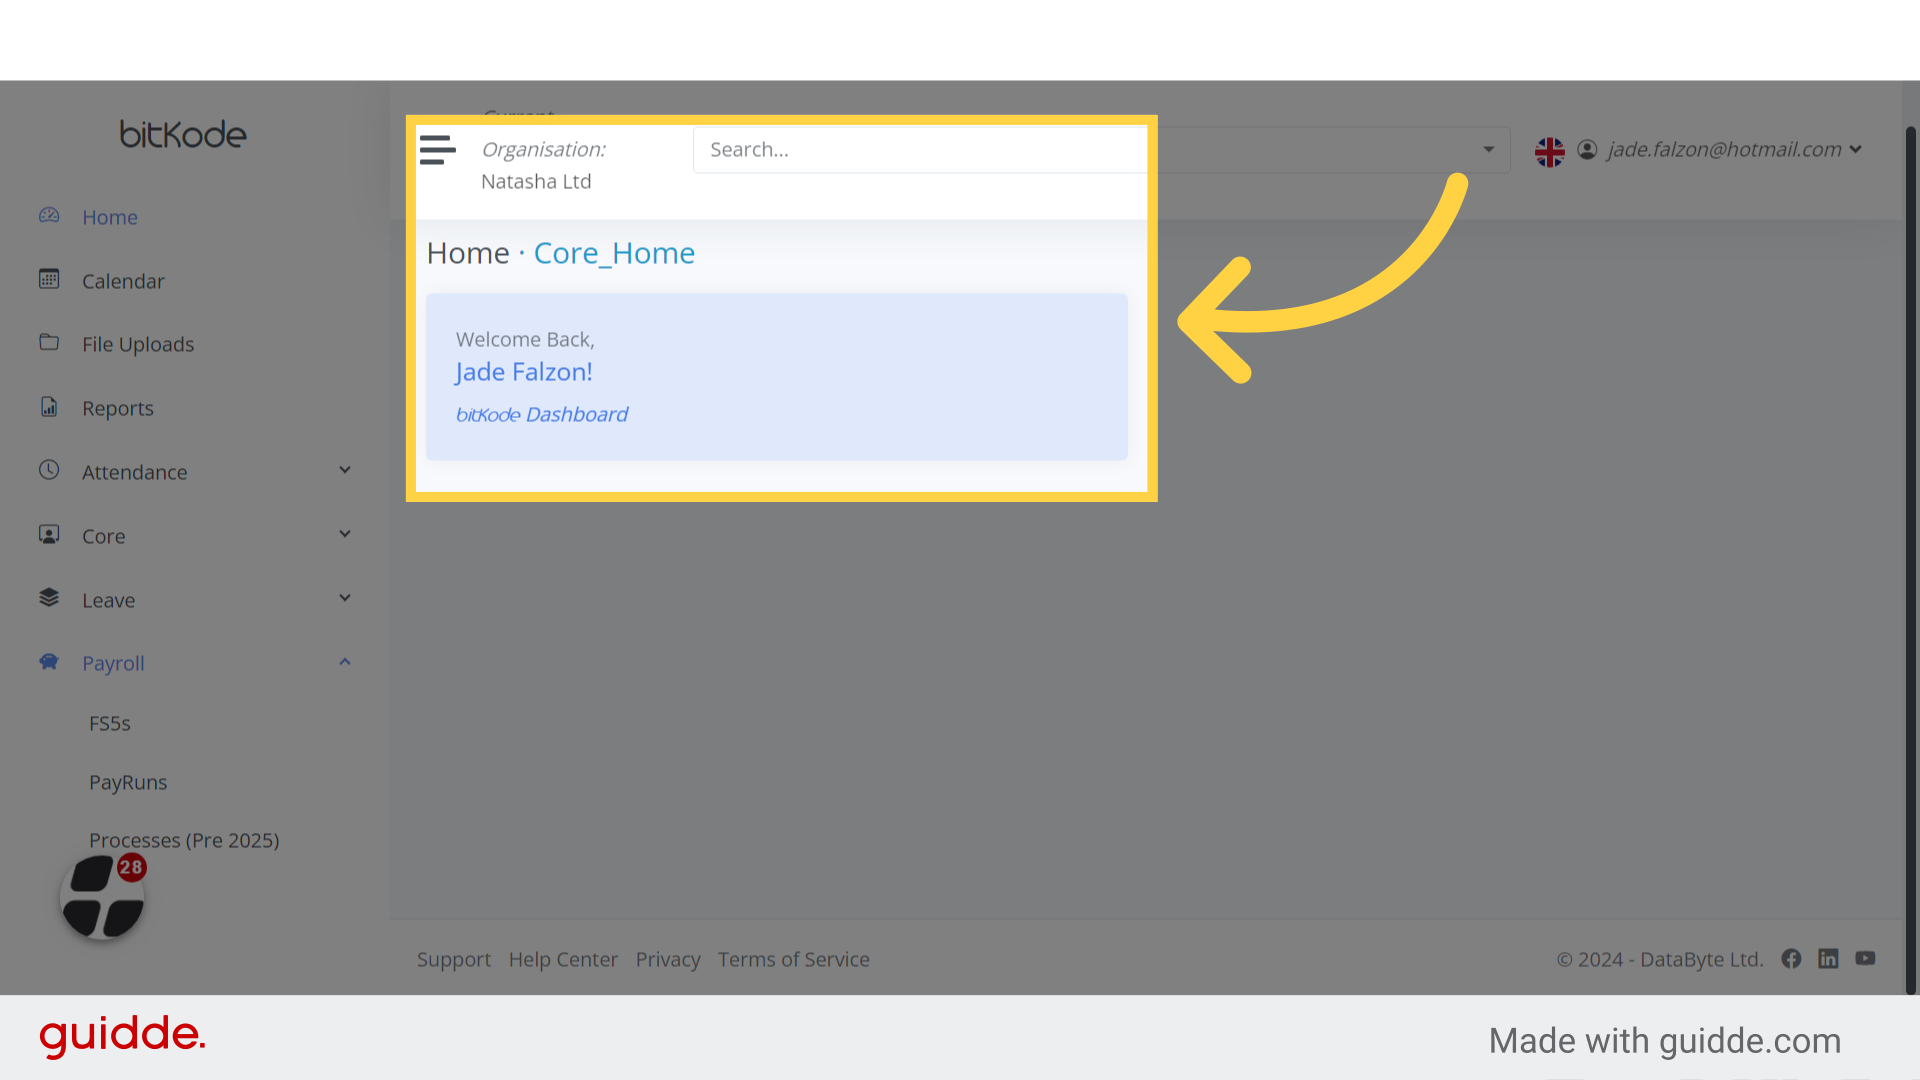Click the © 2024 - DataByte Ltd. text
Image resolution: width=1920 pixels, height=1080 pixels.
pos(1660,959)
